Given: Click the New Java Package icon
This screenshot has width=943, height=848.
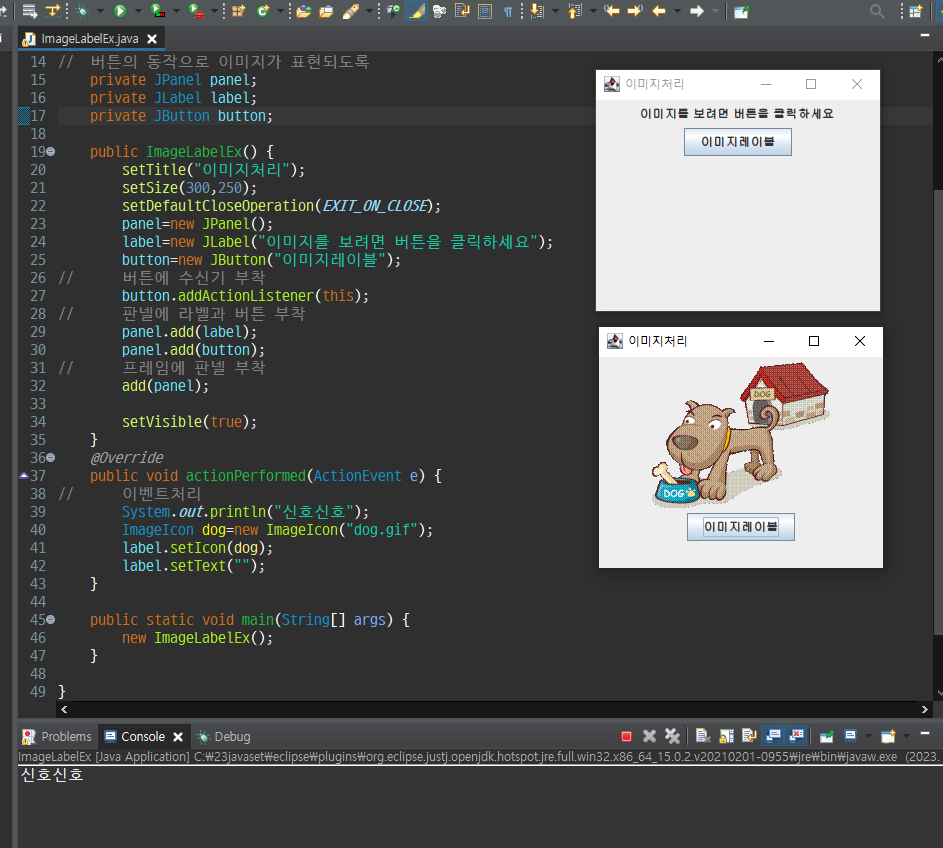Looking at the screenshot, I should pos(239,11).
